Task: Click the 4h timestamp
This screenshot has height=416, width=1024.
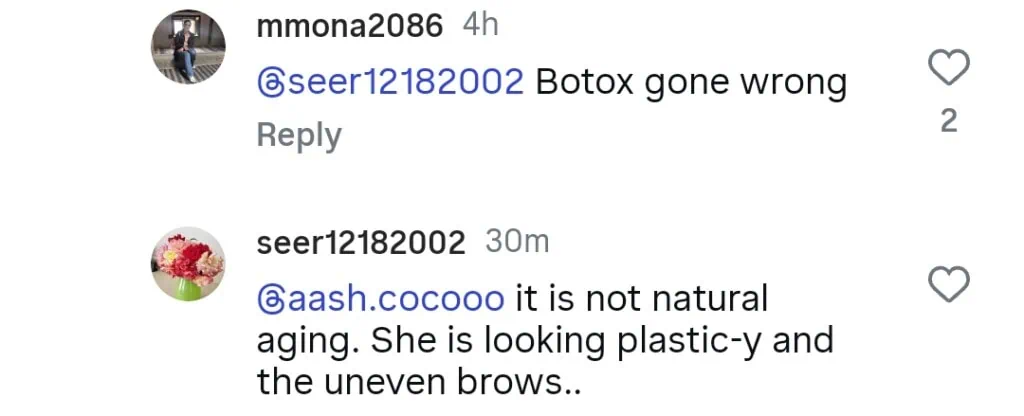Action: (480, 27)
